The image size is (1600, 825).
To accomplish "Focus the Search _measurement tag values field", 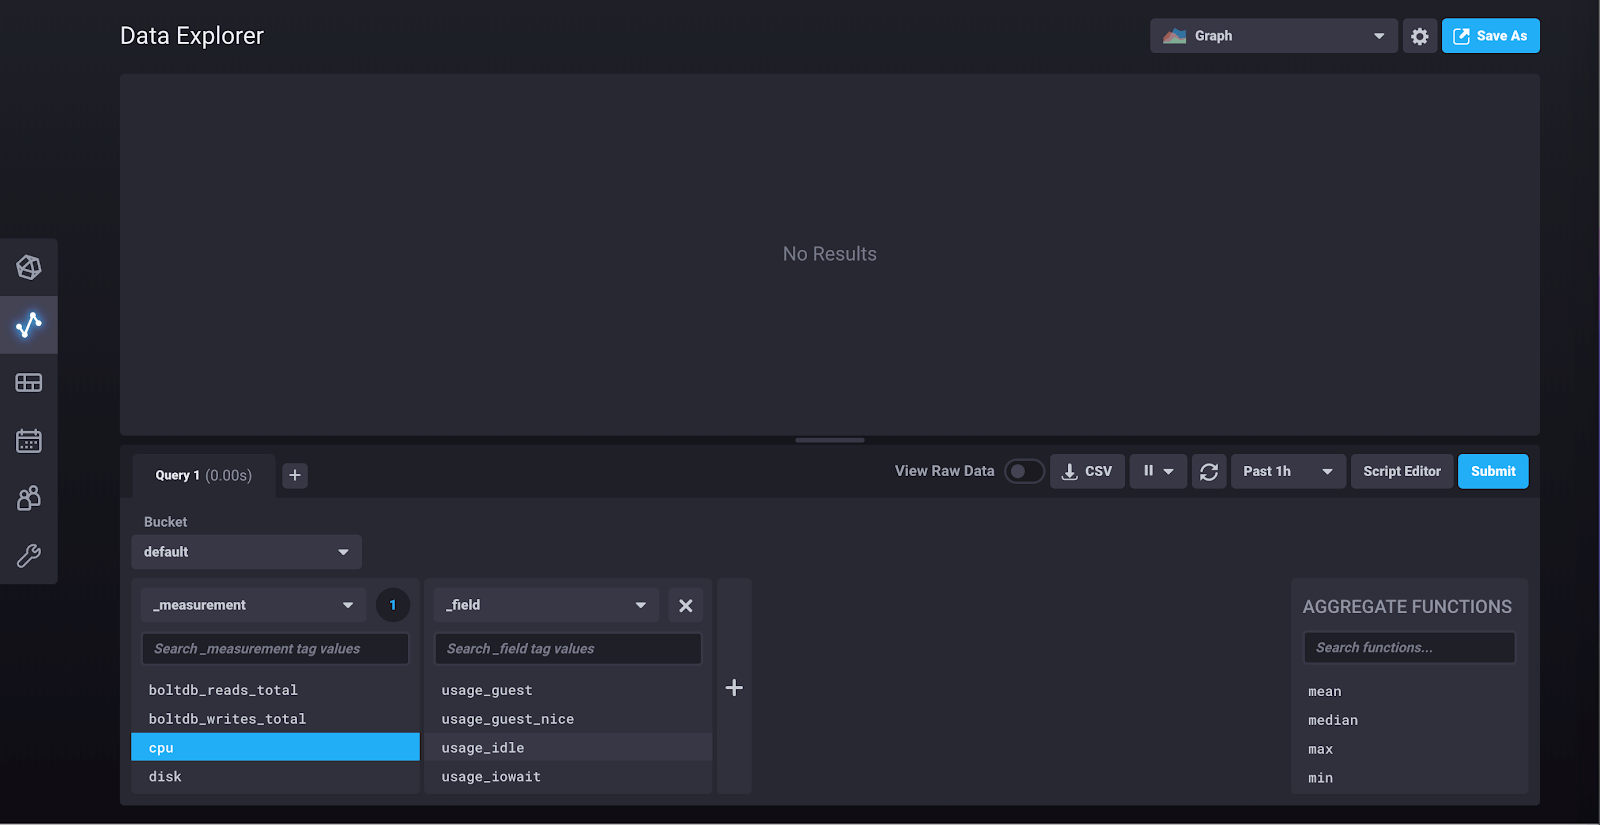I will coord(275,649).
